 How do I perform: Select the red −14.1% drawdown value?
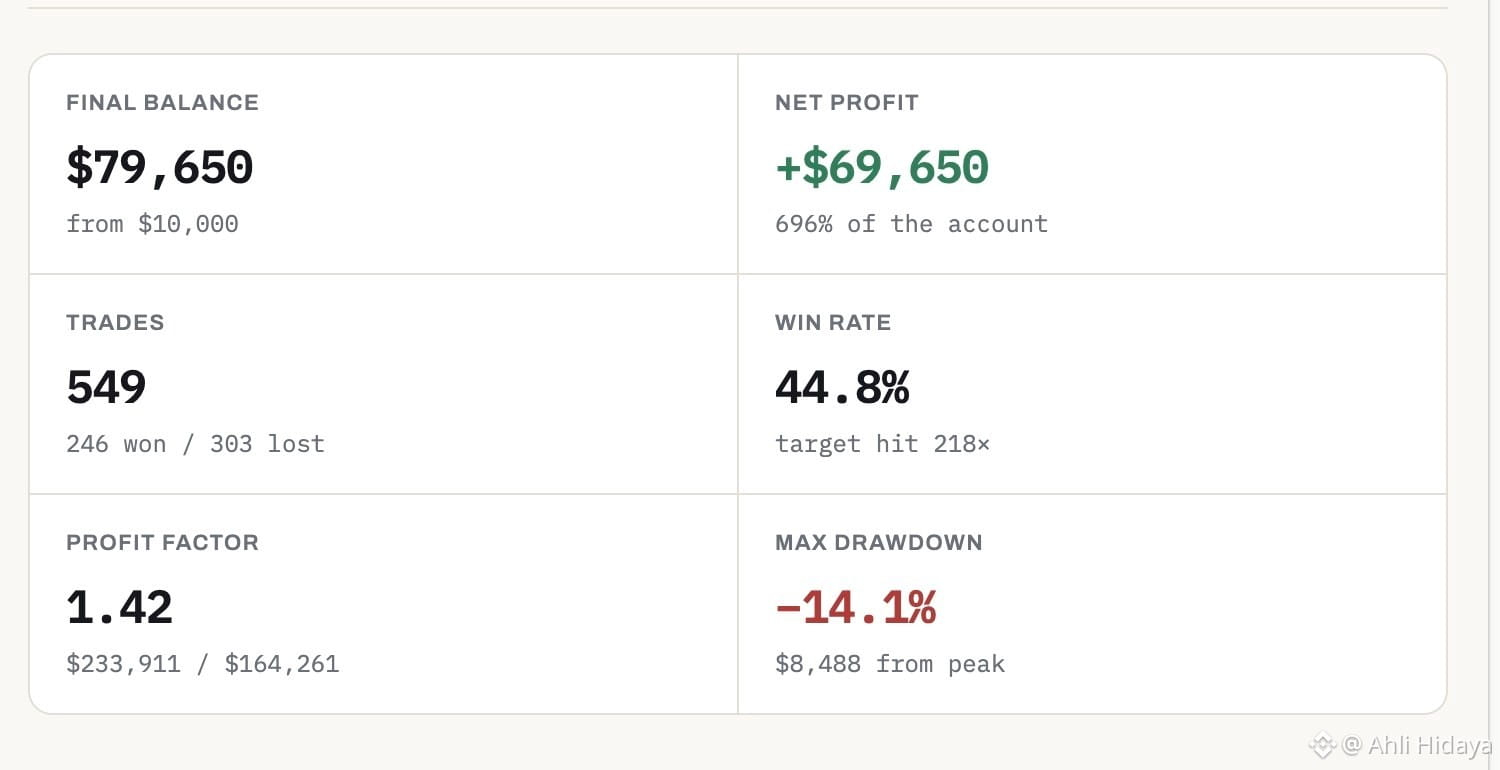[855, 607]
